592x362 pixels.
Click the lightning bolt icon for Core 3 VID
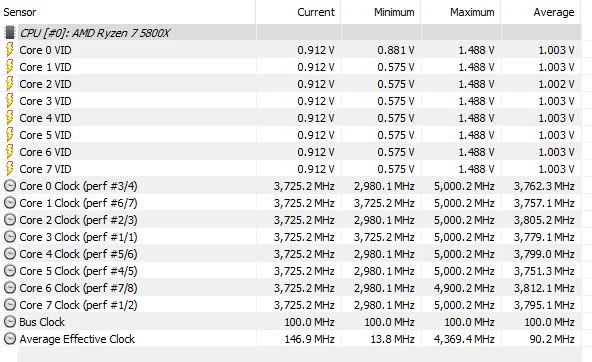coord(10,101)
